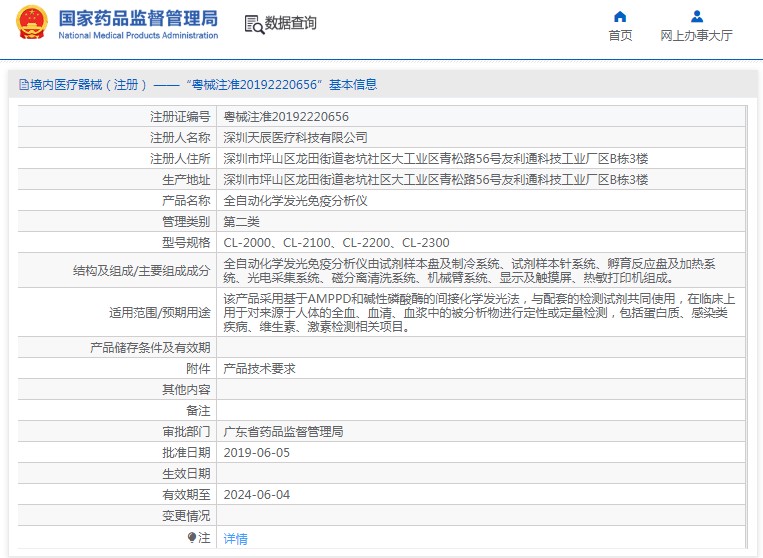Click 产品储存条件及有效期 row label

click(150, 348)
